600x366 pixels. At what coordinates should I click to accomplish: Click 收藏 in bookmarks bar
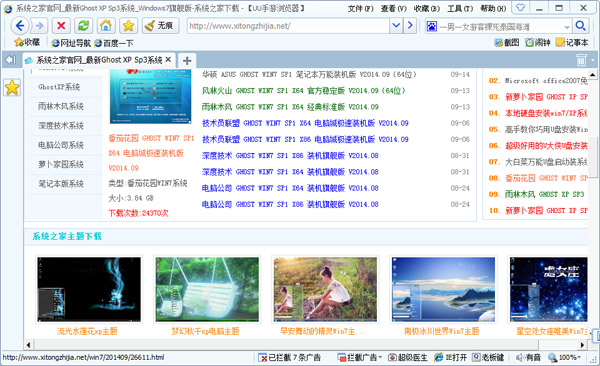coord(27,42)
